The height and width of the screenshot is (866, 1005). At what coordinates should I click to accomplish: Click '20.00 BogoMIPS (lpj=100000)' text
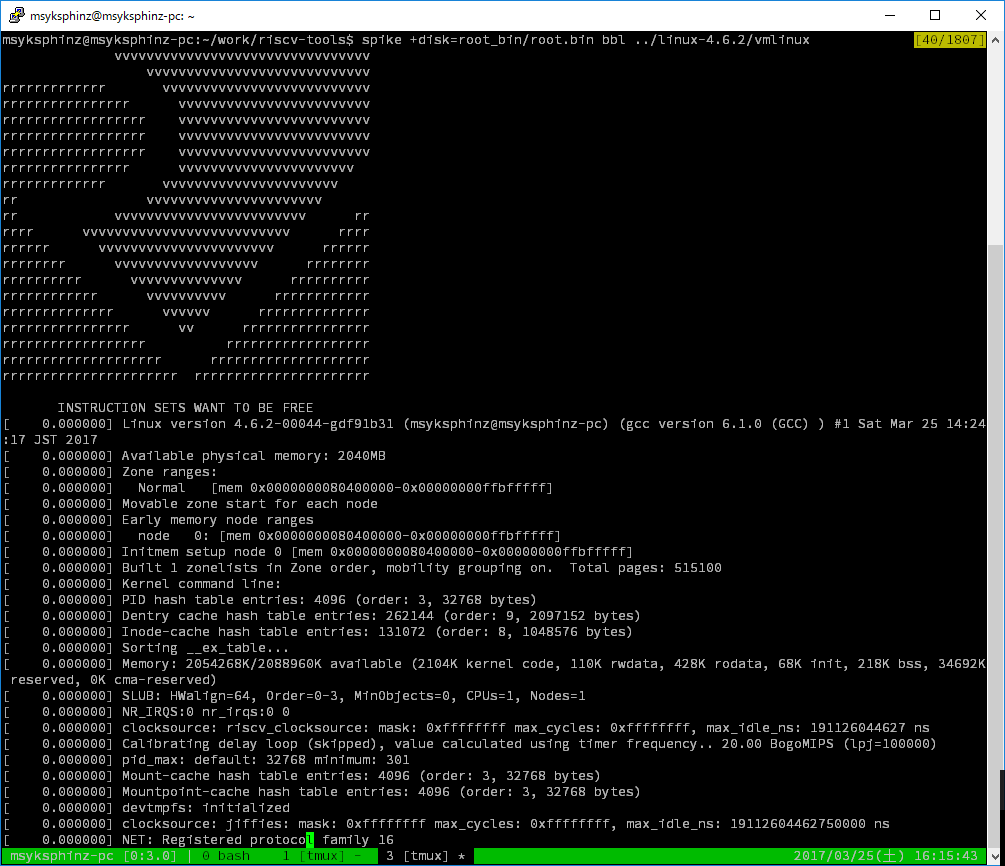pos(829,744)
